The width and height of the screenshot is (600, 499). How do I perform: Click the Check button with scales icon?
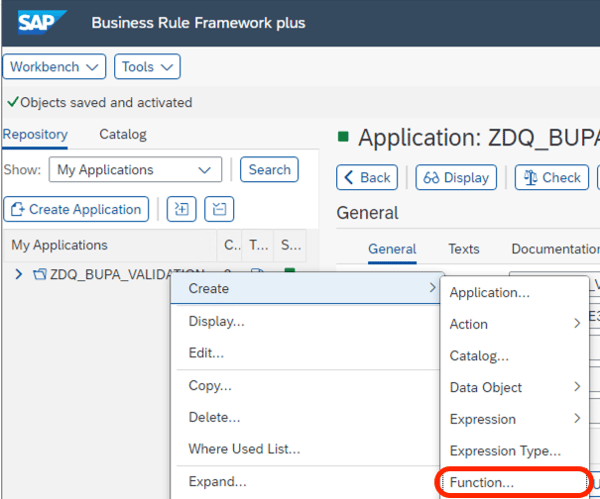552,177
